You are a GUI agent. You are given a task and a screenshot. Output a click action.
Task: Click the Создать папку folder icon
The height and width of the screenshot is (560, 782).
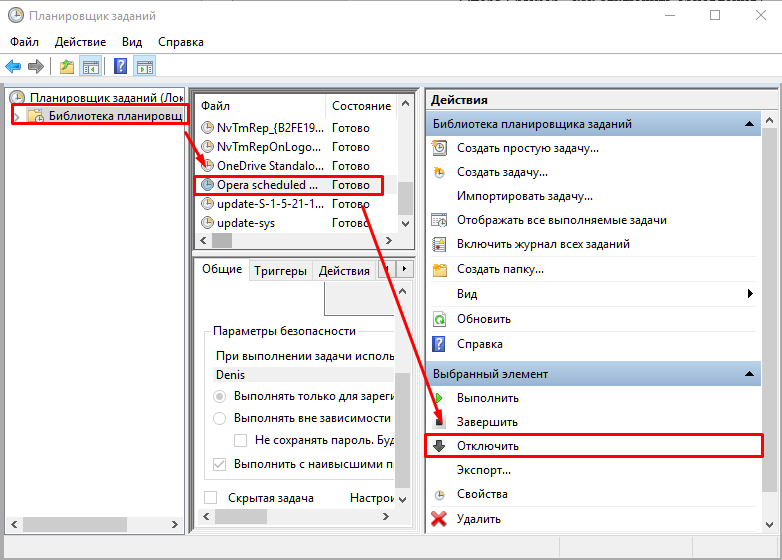(x=439, y=269)
